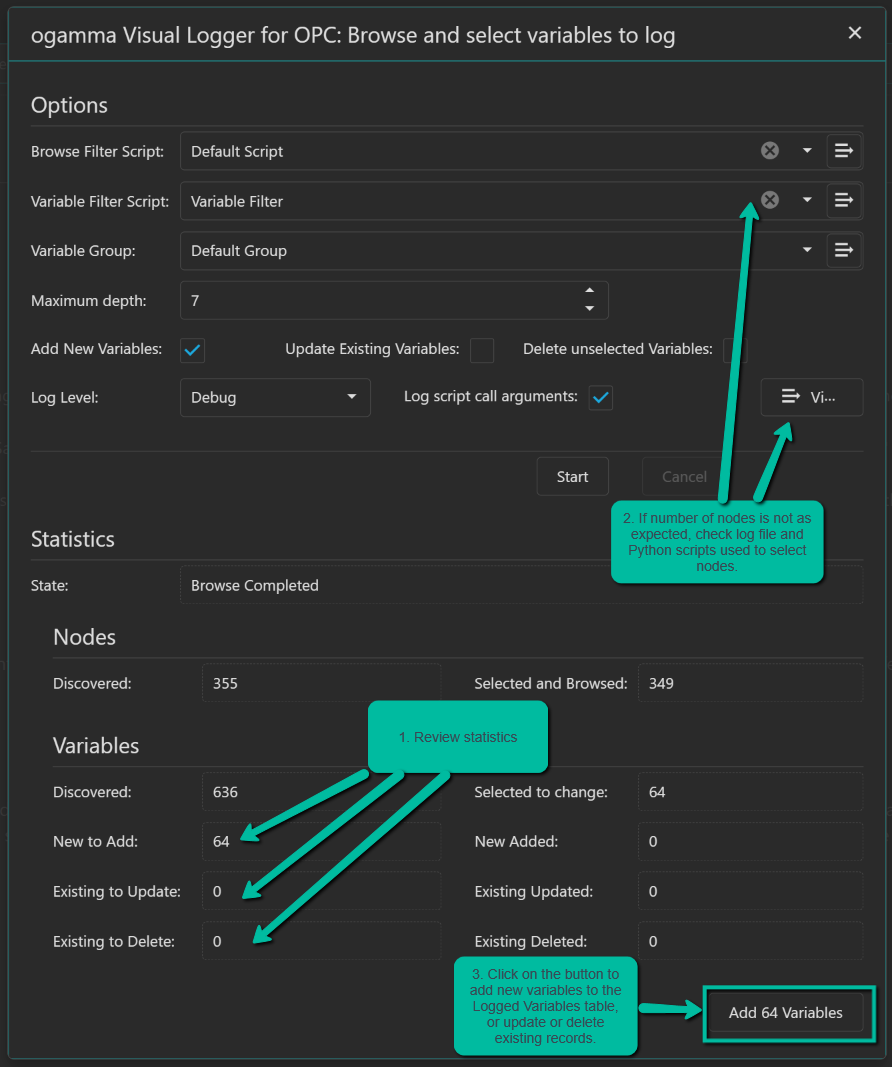Image resolution: width=892 pixels, height=1067 pixels.
Task: Click the Maximum depth input field
Action: [x=380, y=300]
